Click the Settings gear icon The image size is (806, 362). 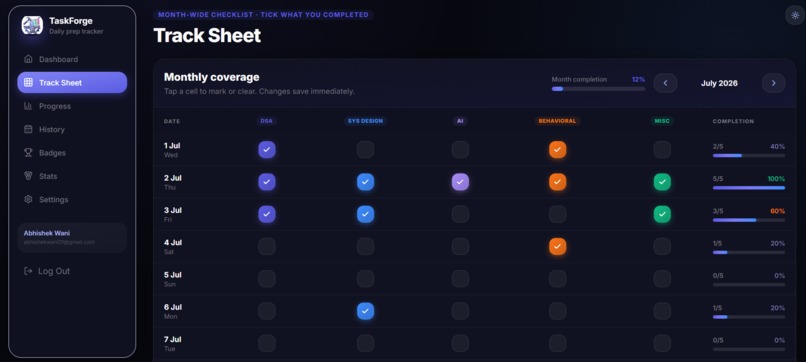click(29, 200)
